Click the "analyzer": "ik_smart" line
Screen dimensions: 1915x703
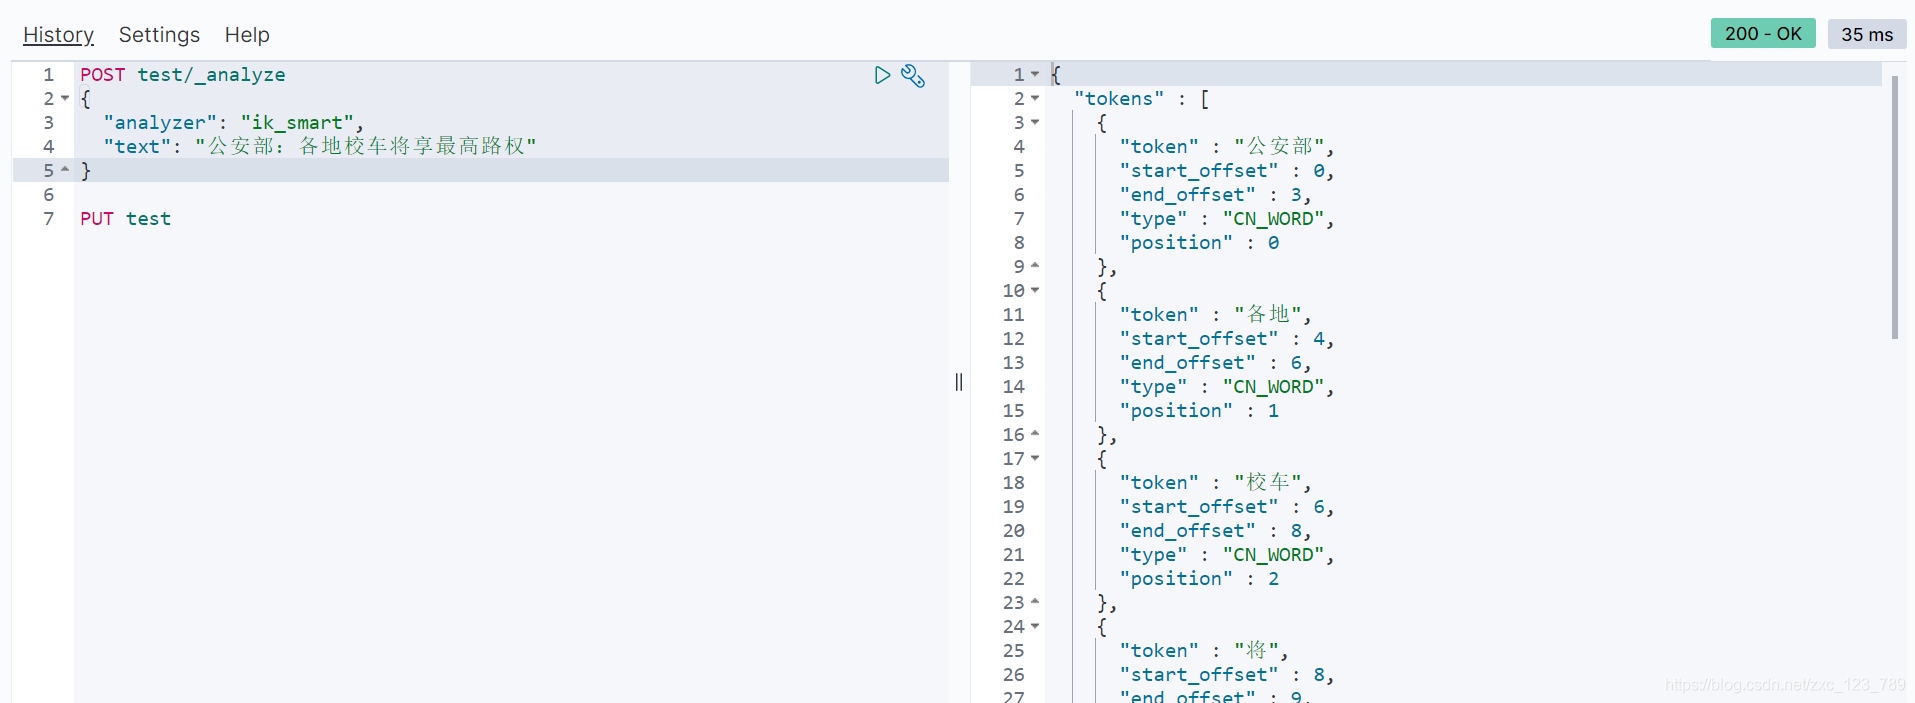coord(233,123)
